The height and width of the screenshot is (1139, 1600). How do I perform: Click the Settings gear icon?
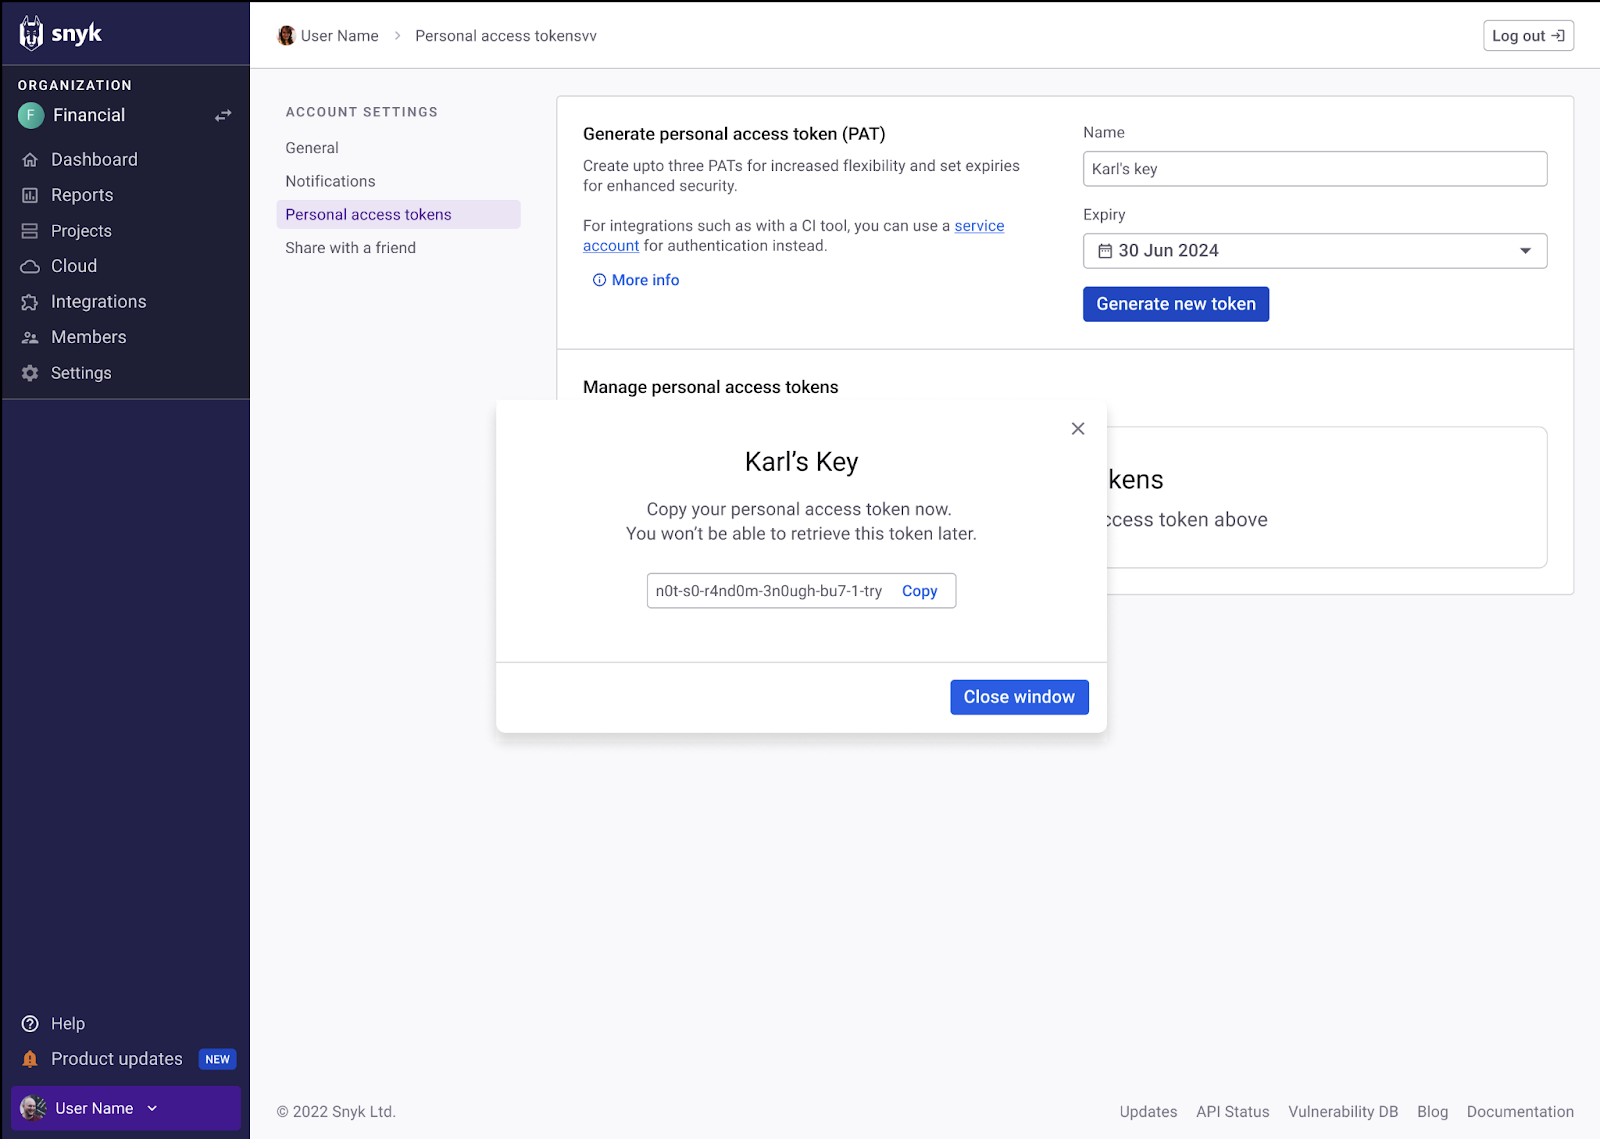point(30,373)
